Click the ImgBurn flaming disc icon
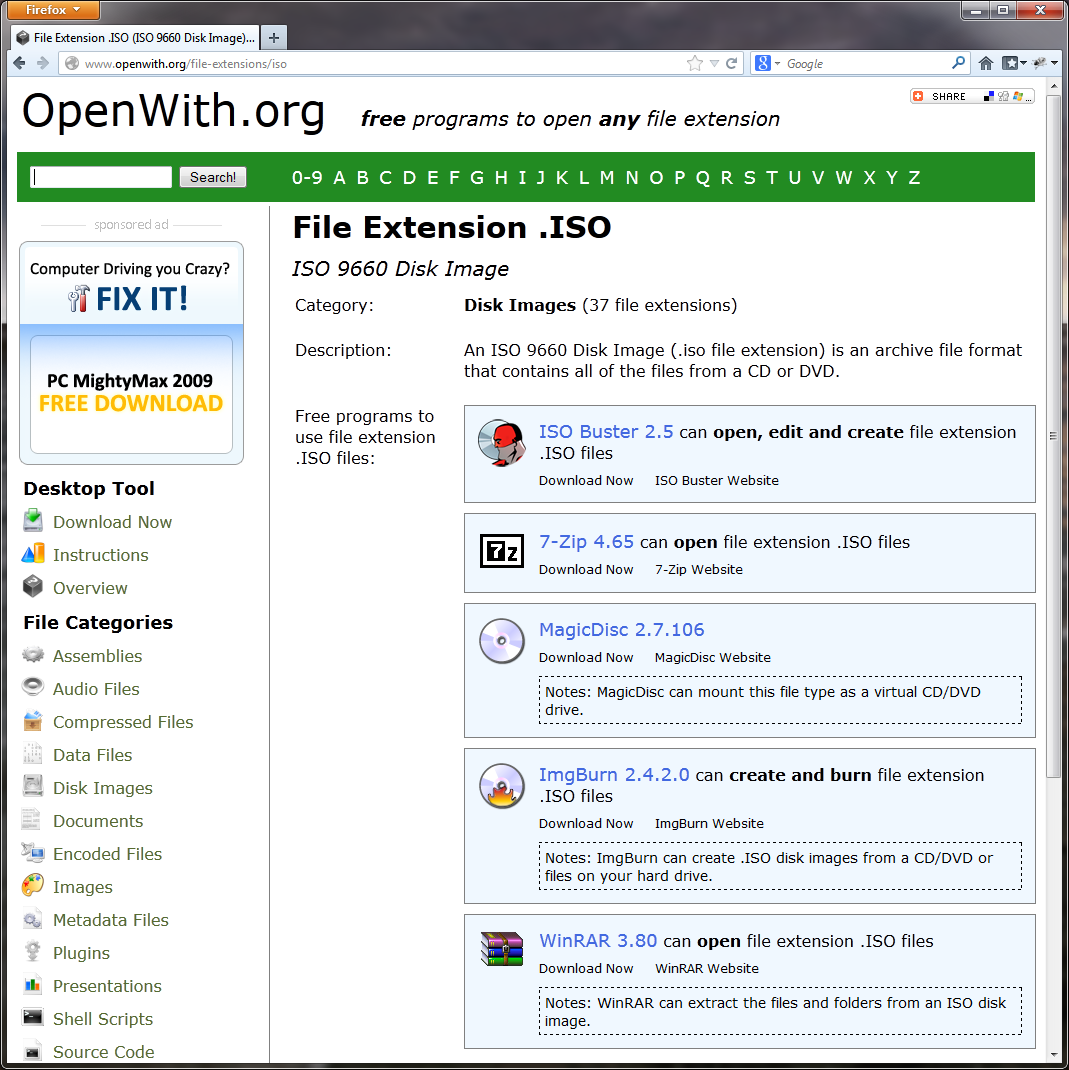 (501, 786)
